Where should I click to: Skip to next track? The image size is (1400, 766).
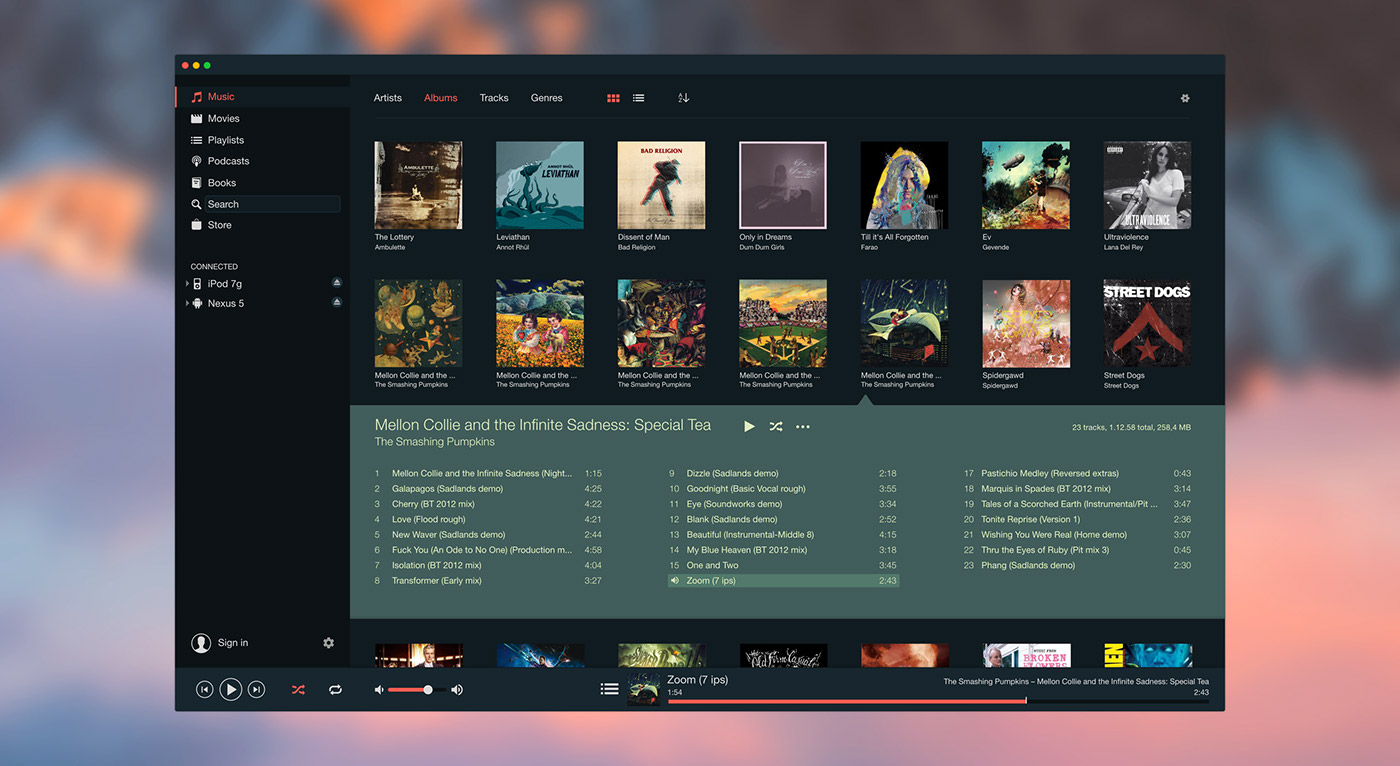click(257, 689)
